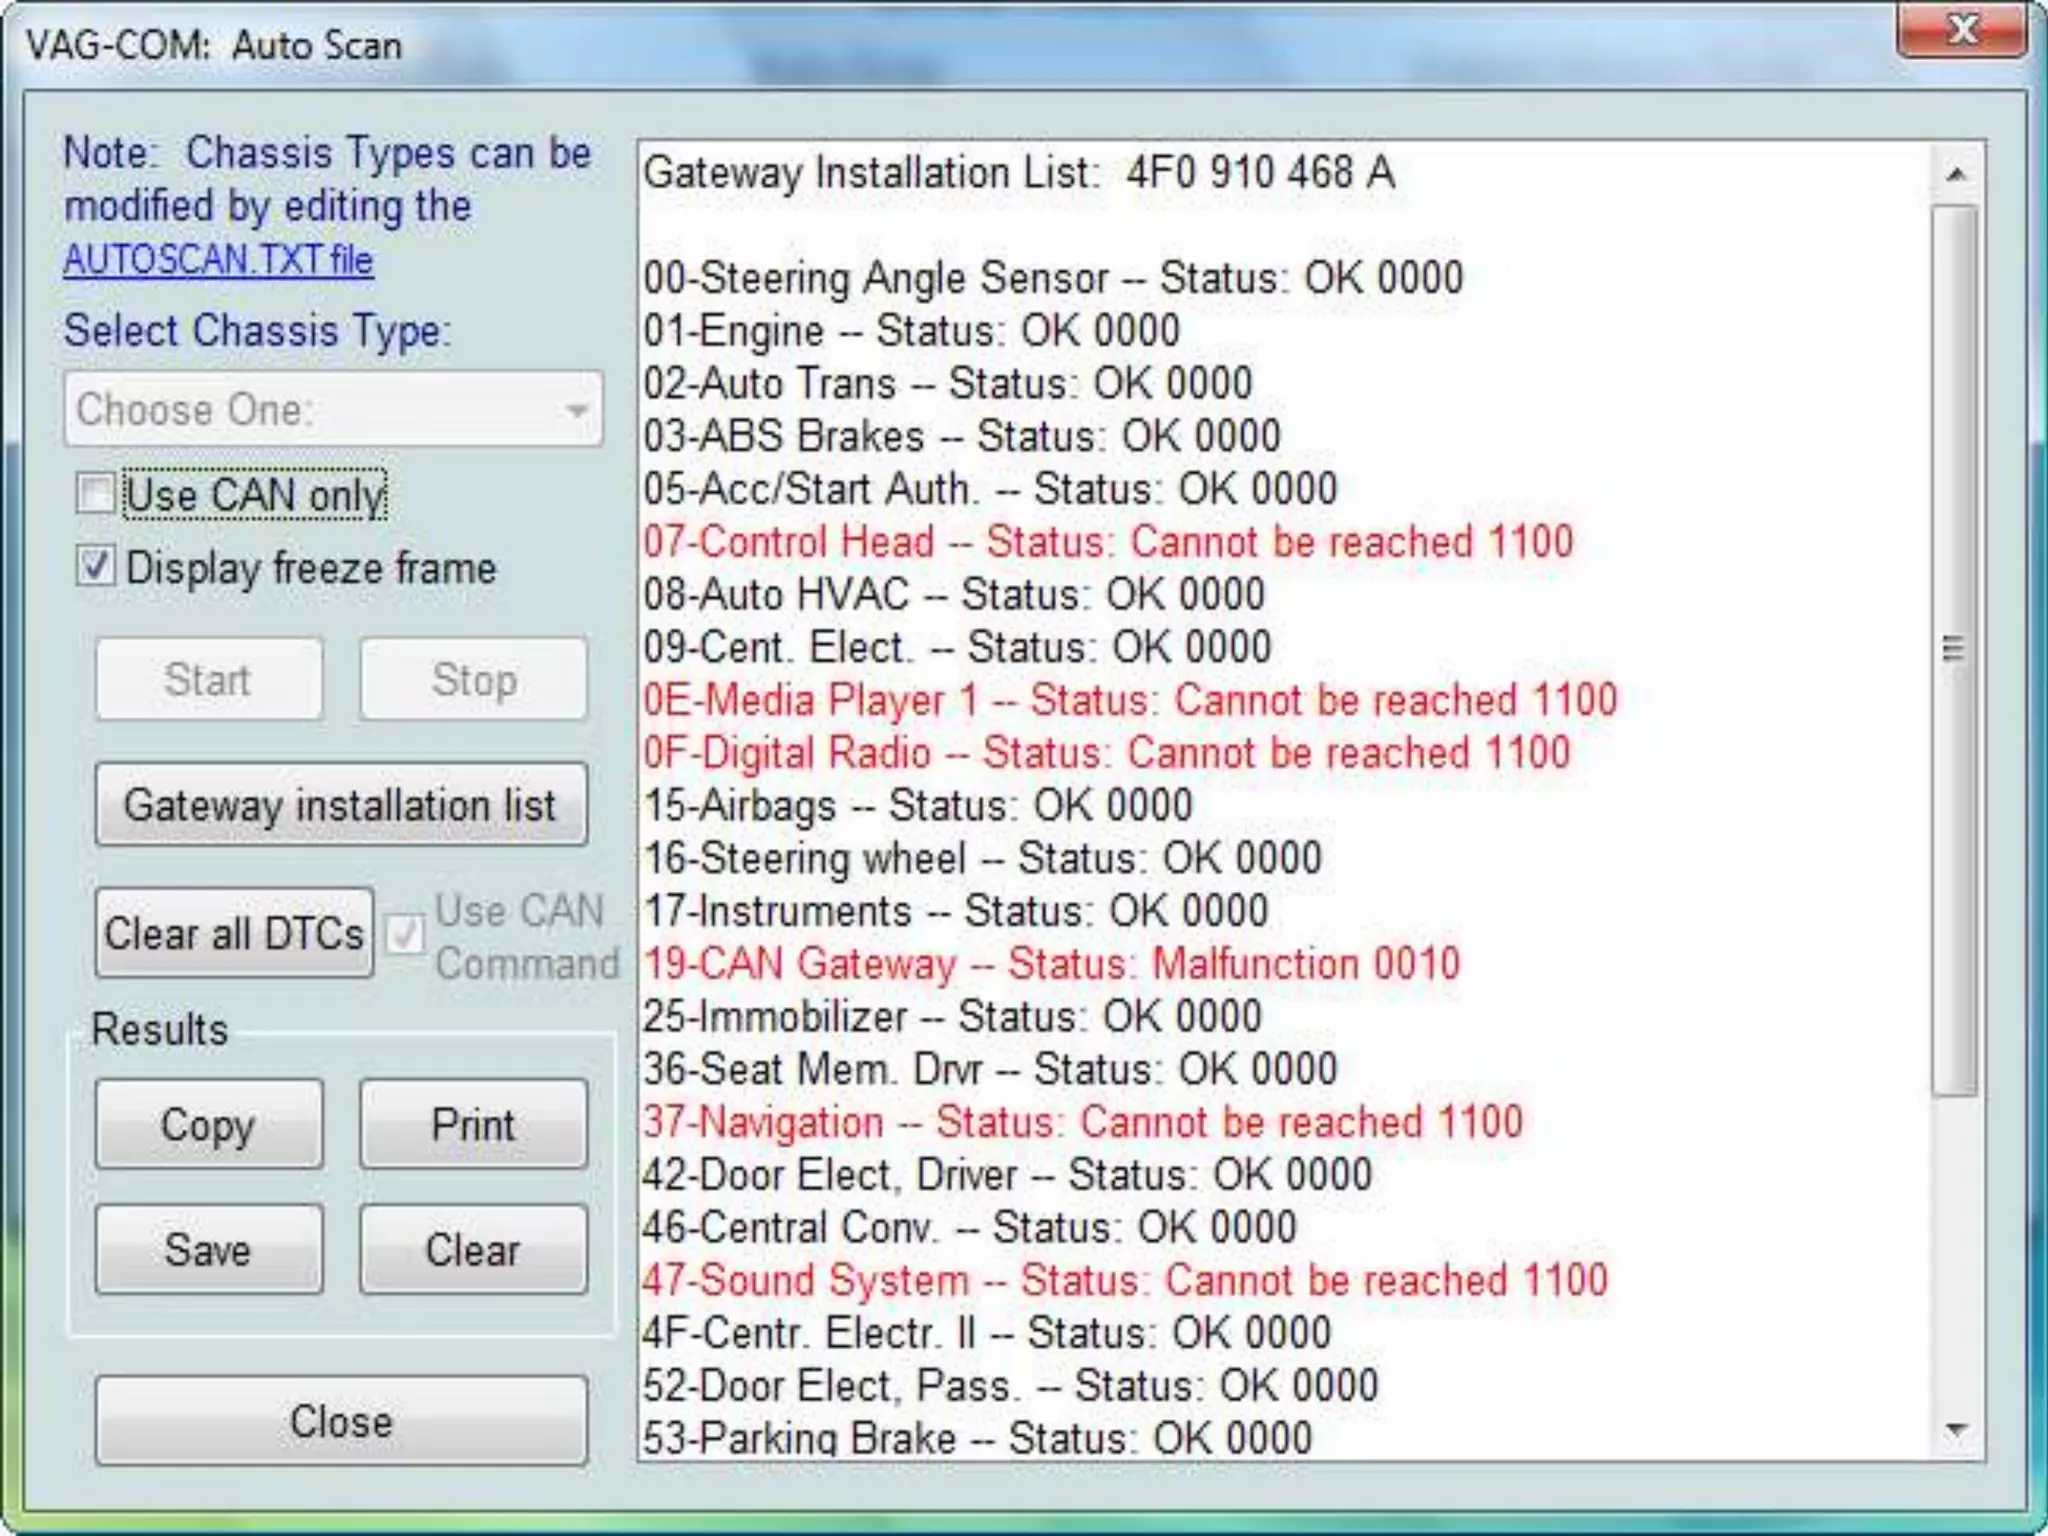The height and width of the screenshot is (1536, 2048).
Task: Click the bottom Close button
Action: click(341, 1421)
